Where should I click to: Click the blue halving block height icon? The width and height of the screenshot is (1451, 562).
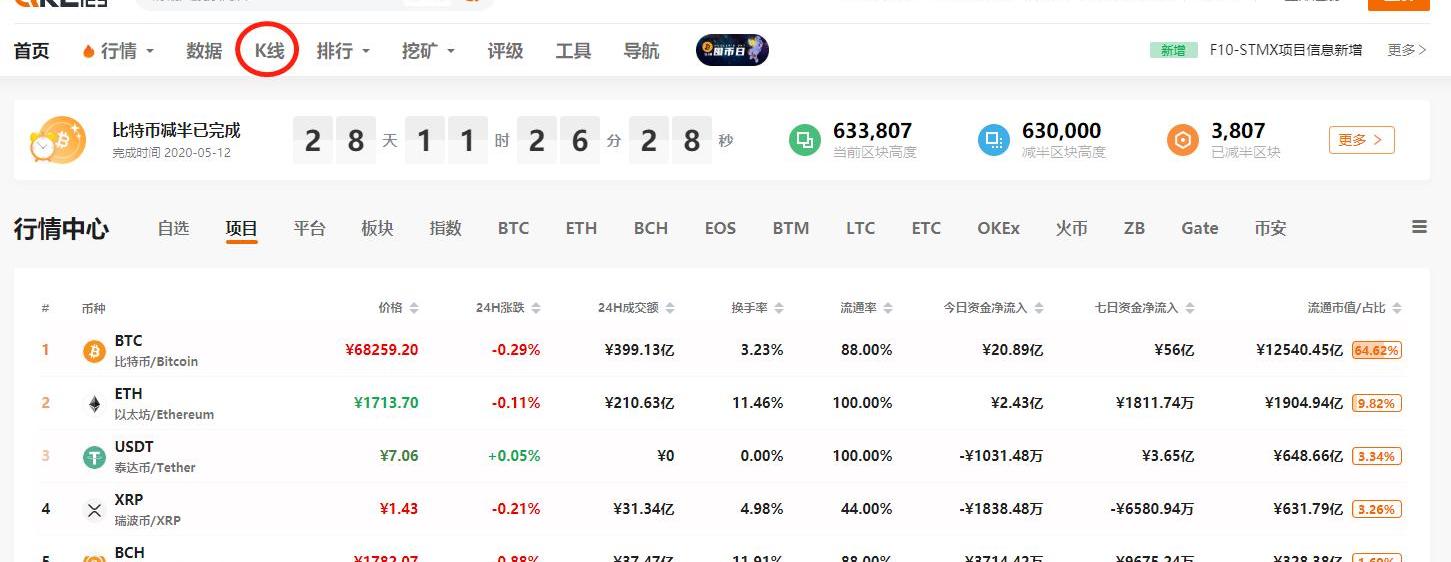993,140
